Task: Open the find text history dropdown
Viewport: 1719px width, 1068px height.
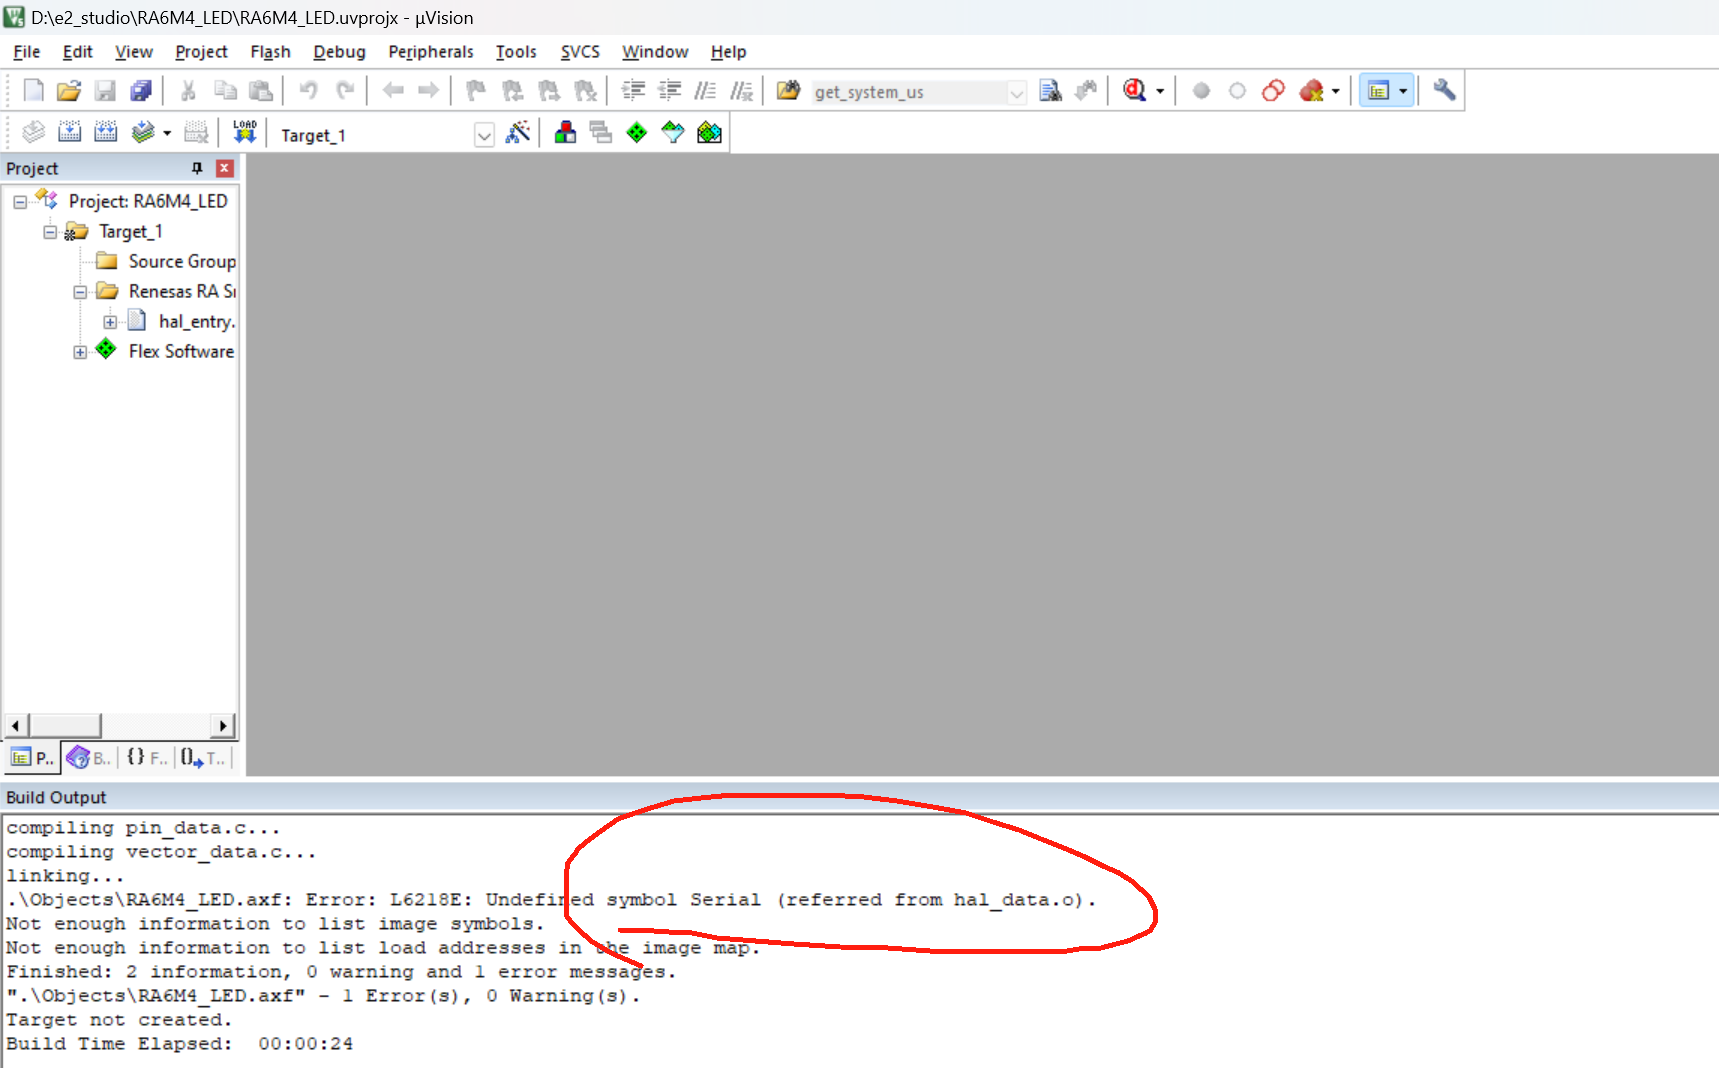Action: click(x=1017, y=93)
